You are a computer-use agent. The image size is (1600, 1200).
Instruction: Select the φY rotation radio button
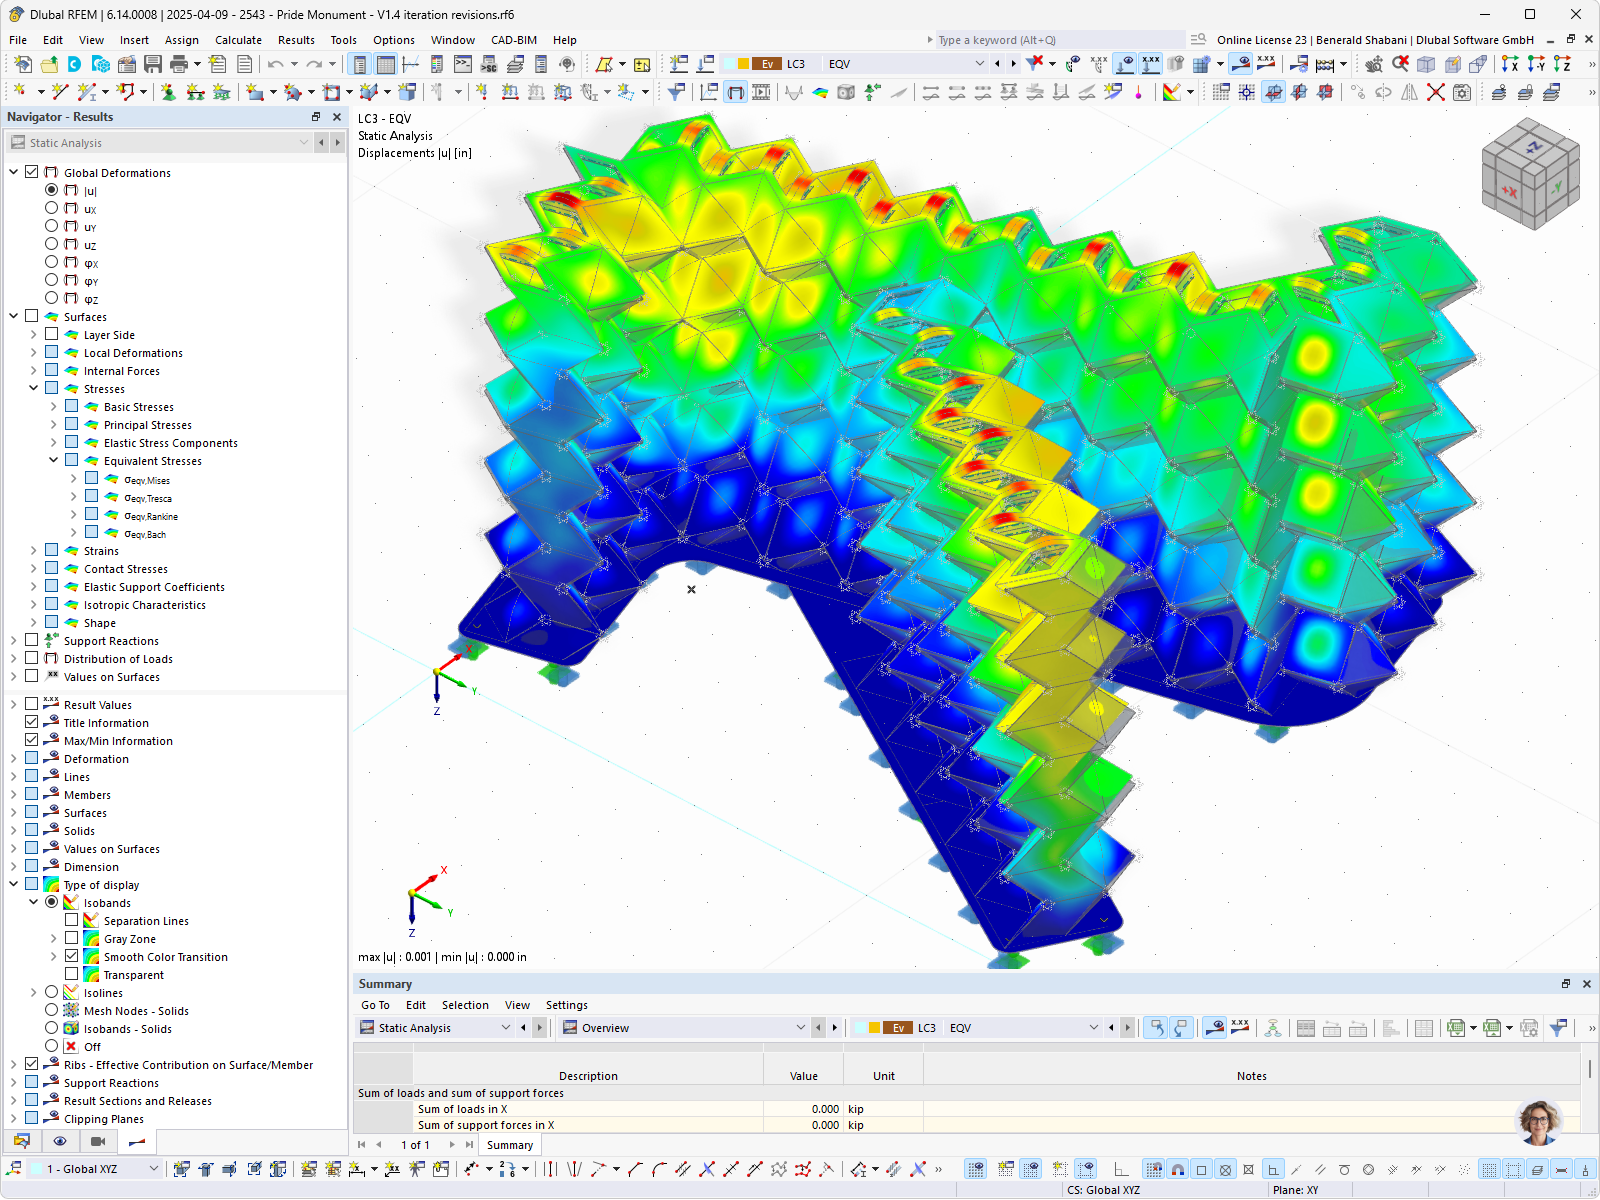pyautogui.click(x=51, y=280)
